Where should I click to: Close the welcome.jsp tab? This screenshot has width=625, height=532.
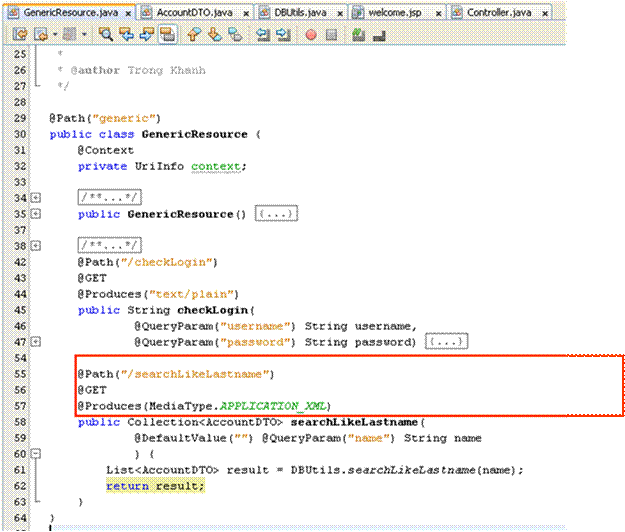pyautogui.click(x=438, y=14)
